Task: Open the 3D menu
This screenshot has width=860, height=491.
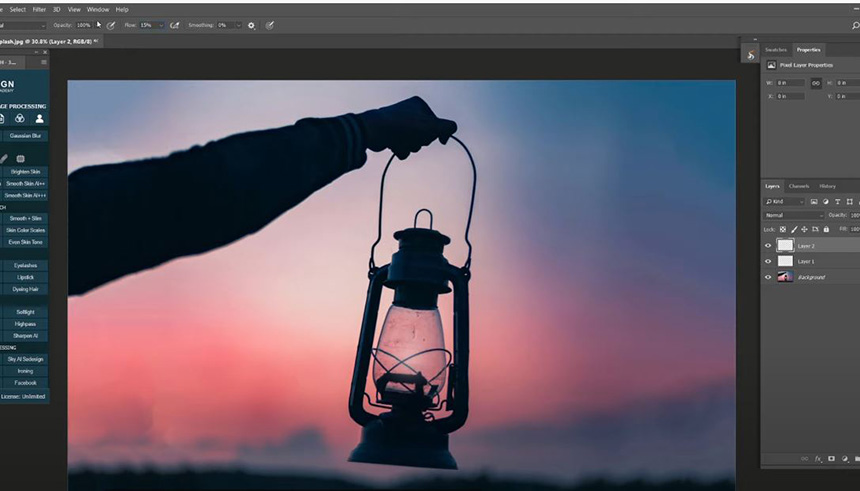Action: tap(56, 9)
